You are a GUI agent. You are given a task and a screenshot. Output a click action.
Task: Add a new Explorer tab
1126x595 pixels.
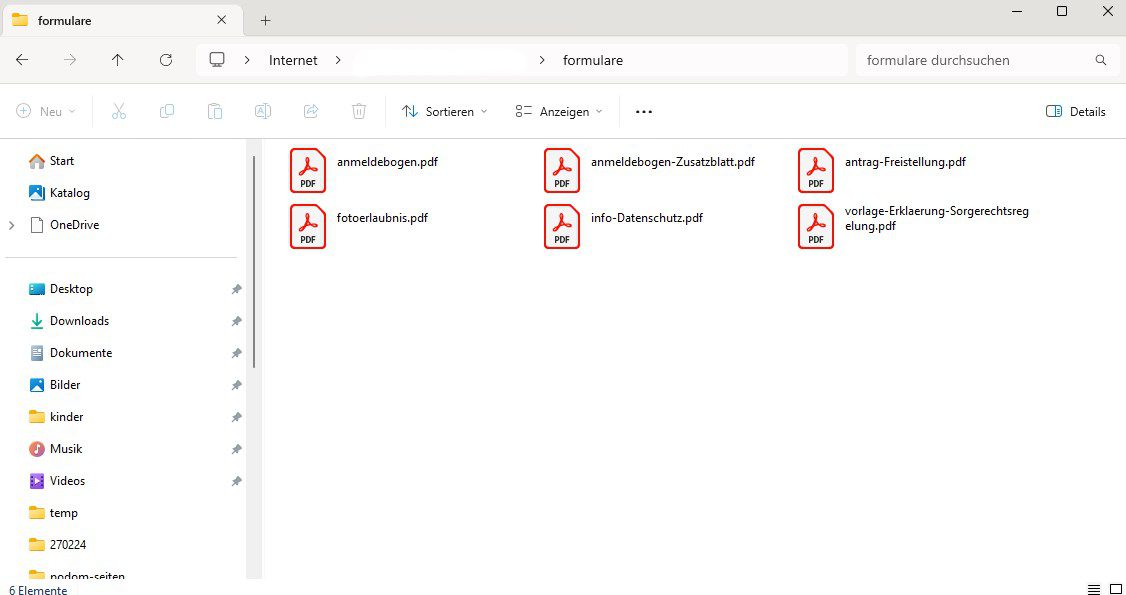tap(266, 20)
